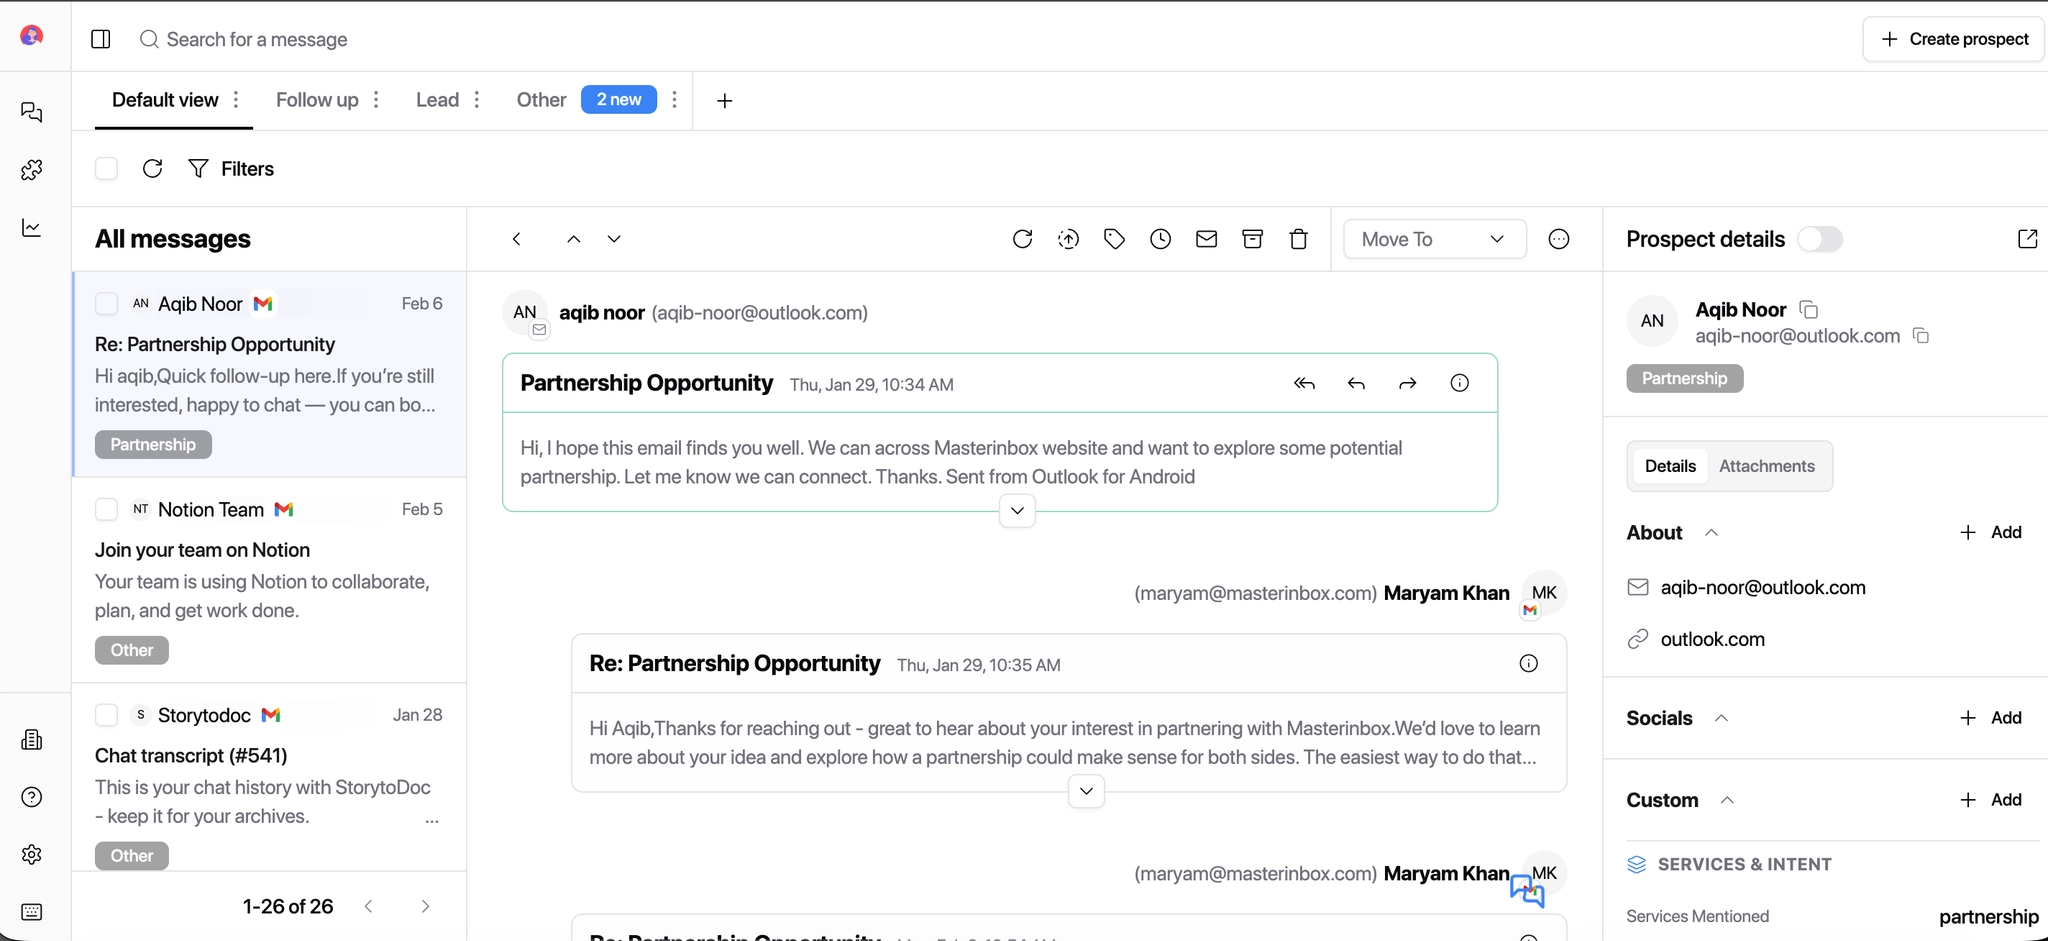Tag the current conversation
Viewport: 2048px width, 941px height.
pyautogui.click(x=1114, y=239)
